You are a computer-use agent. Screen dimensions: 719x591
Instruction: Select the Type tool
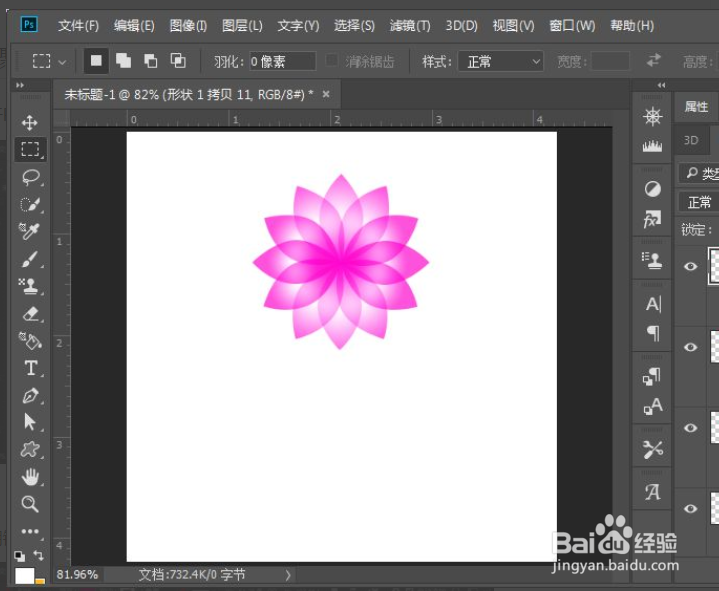tap(31, 368)
